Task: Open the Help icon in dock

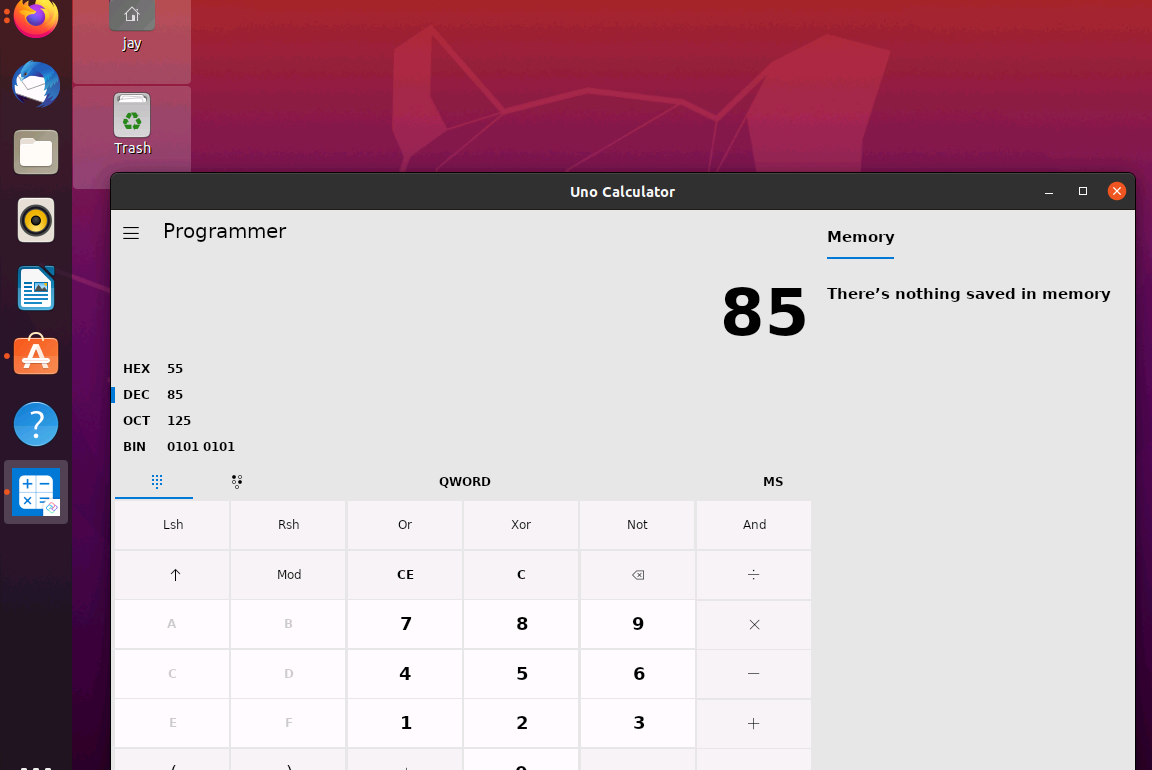Action: 35,424
